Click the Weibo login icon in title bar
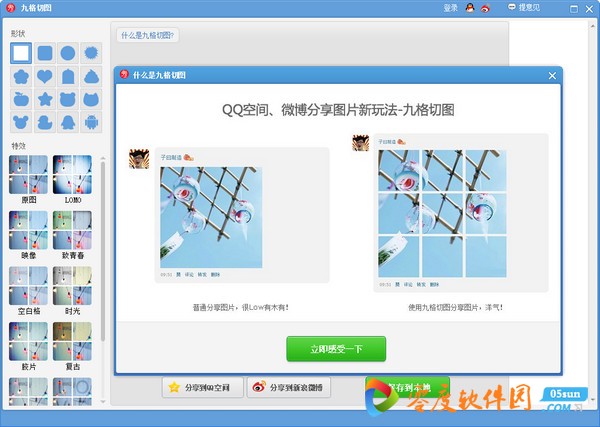 coord(485,8)
